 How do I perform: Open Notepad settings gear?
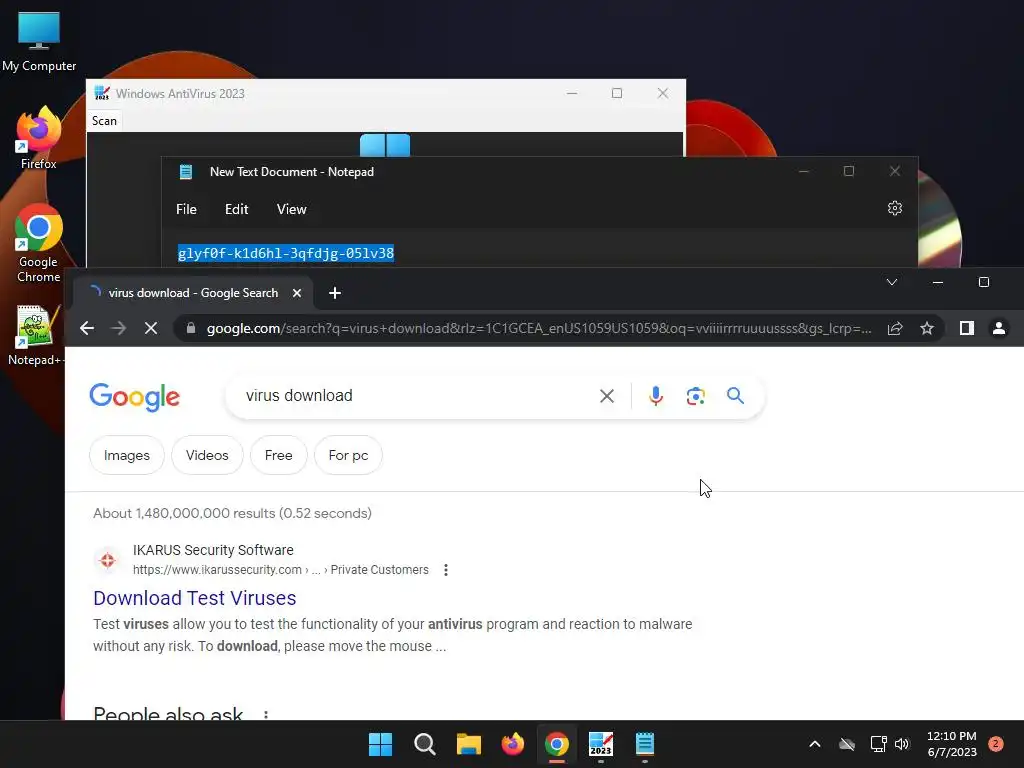tap(895, 208)
